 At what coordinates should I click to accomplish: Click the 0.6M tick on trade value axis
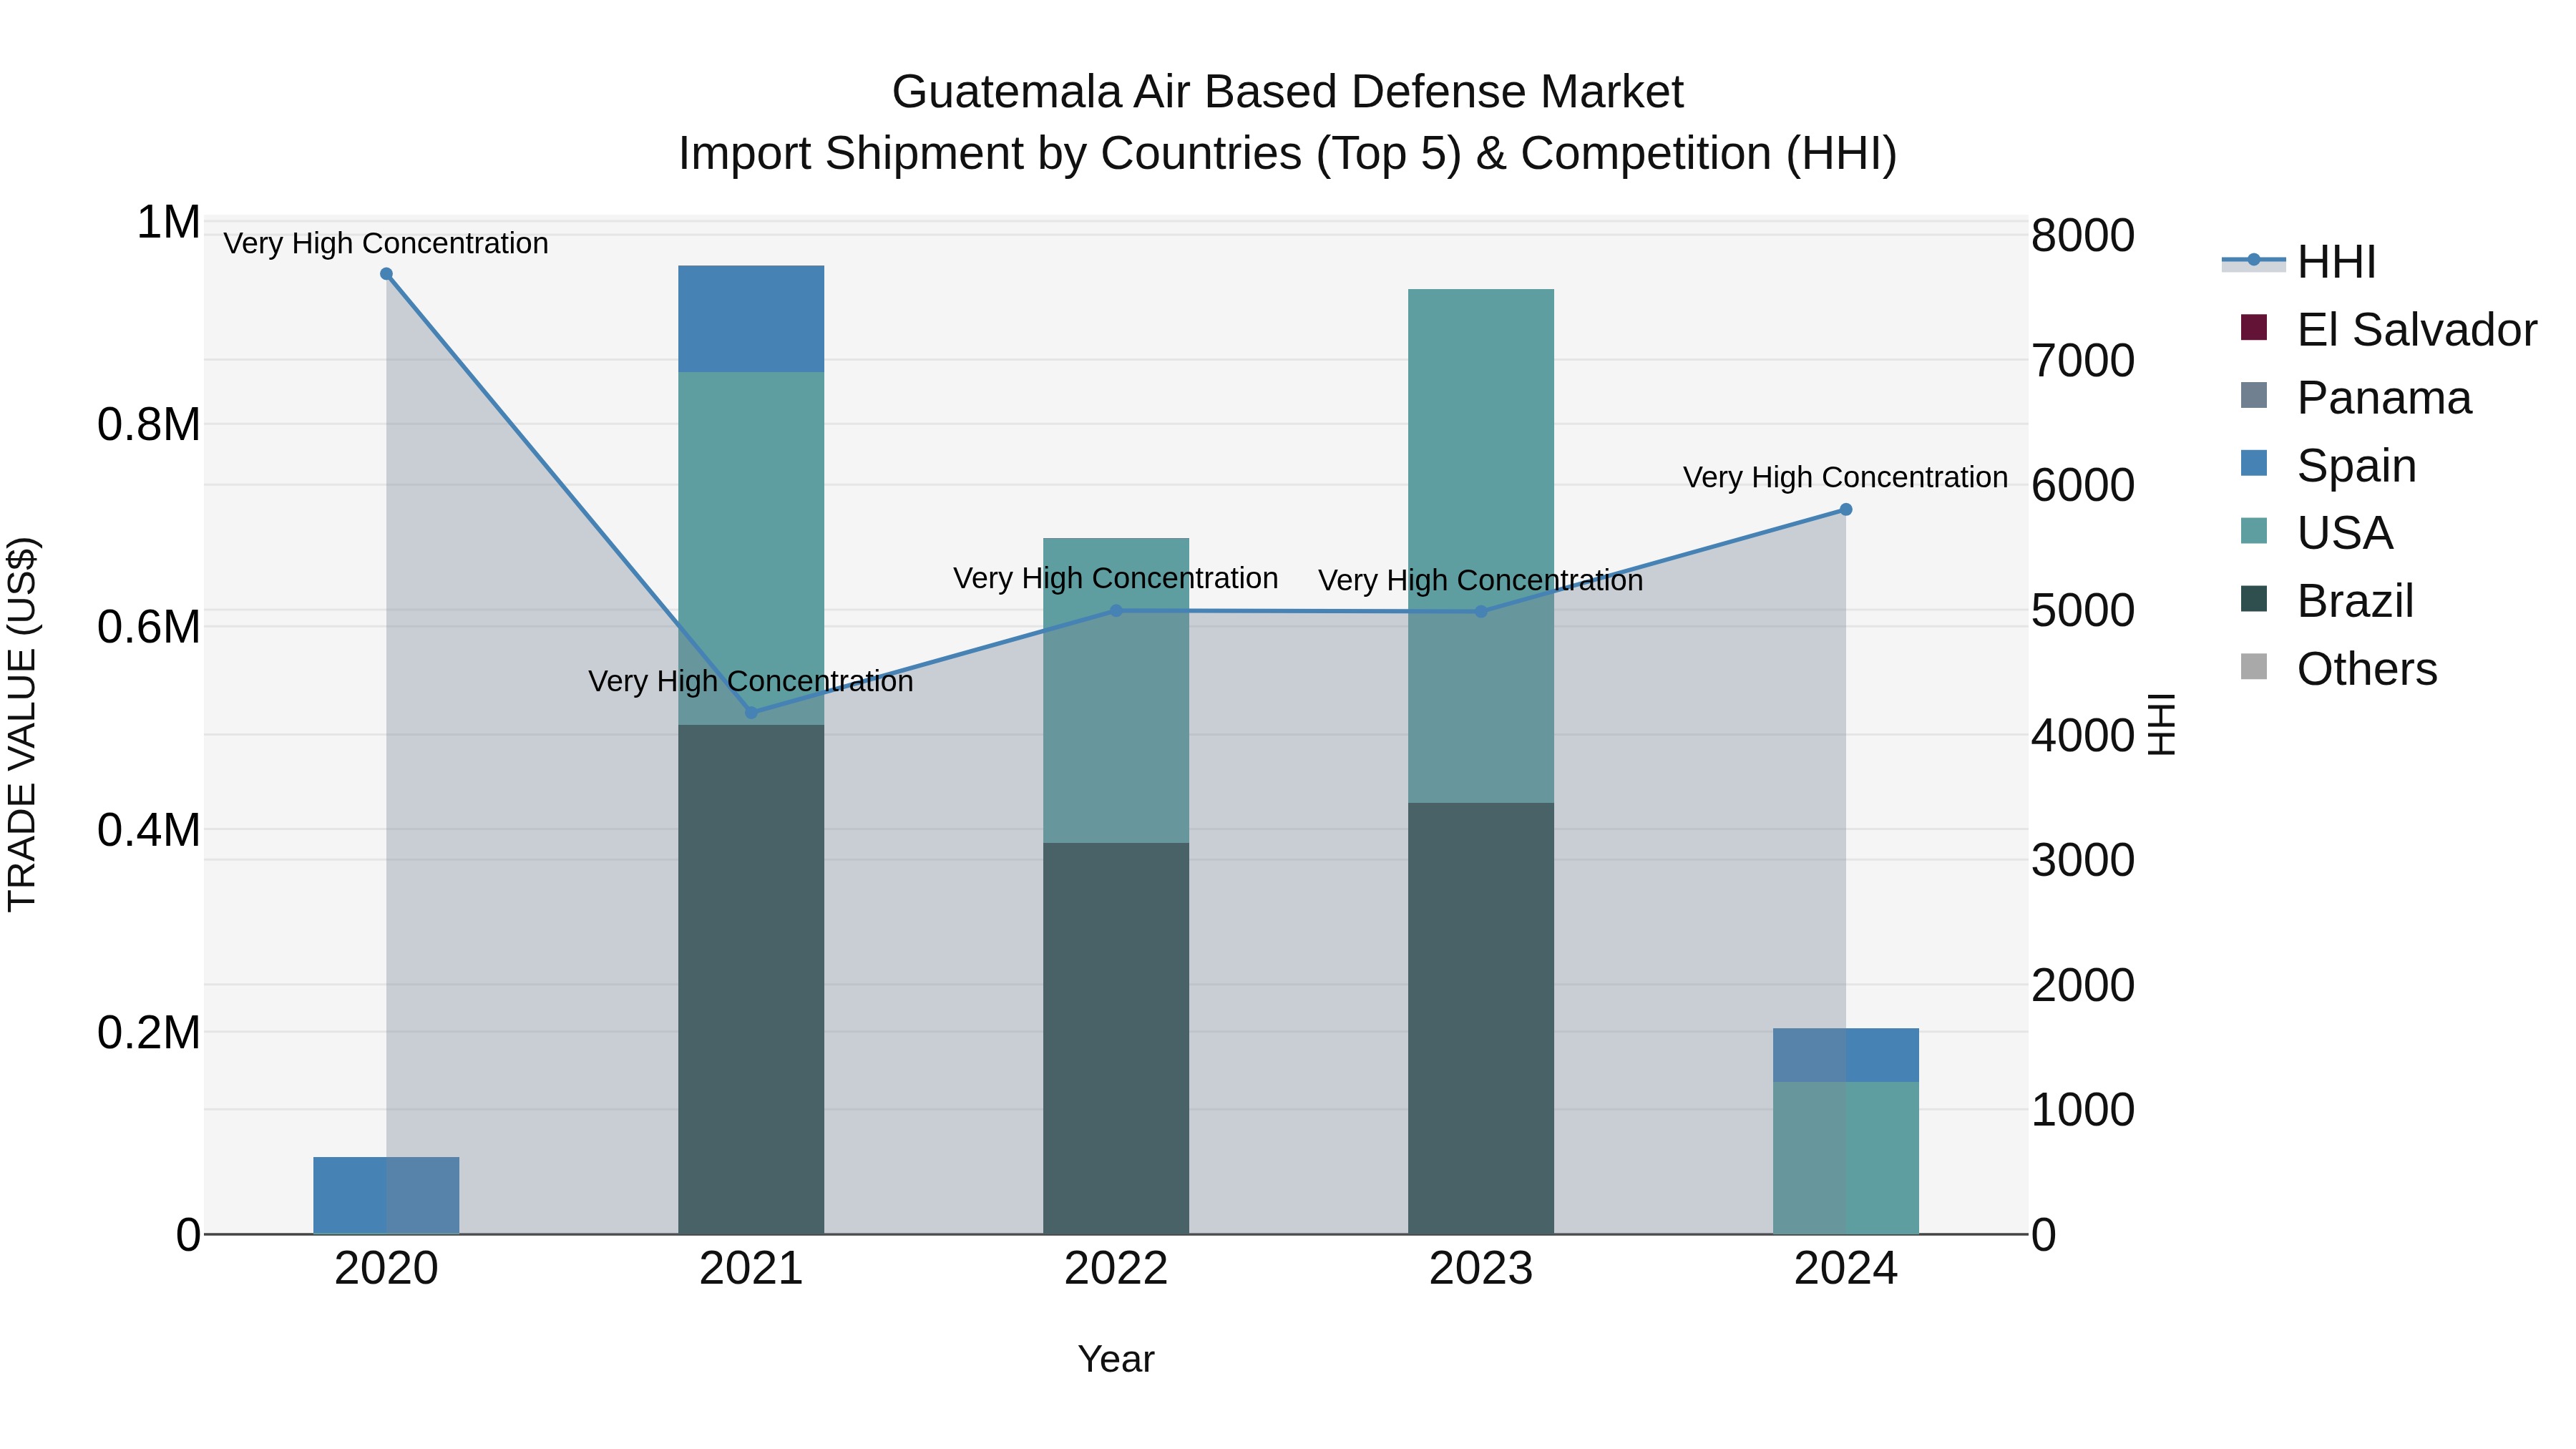[149, 627]
